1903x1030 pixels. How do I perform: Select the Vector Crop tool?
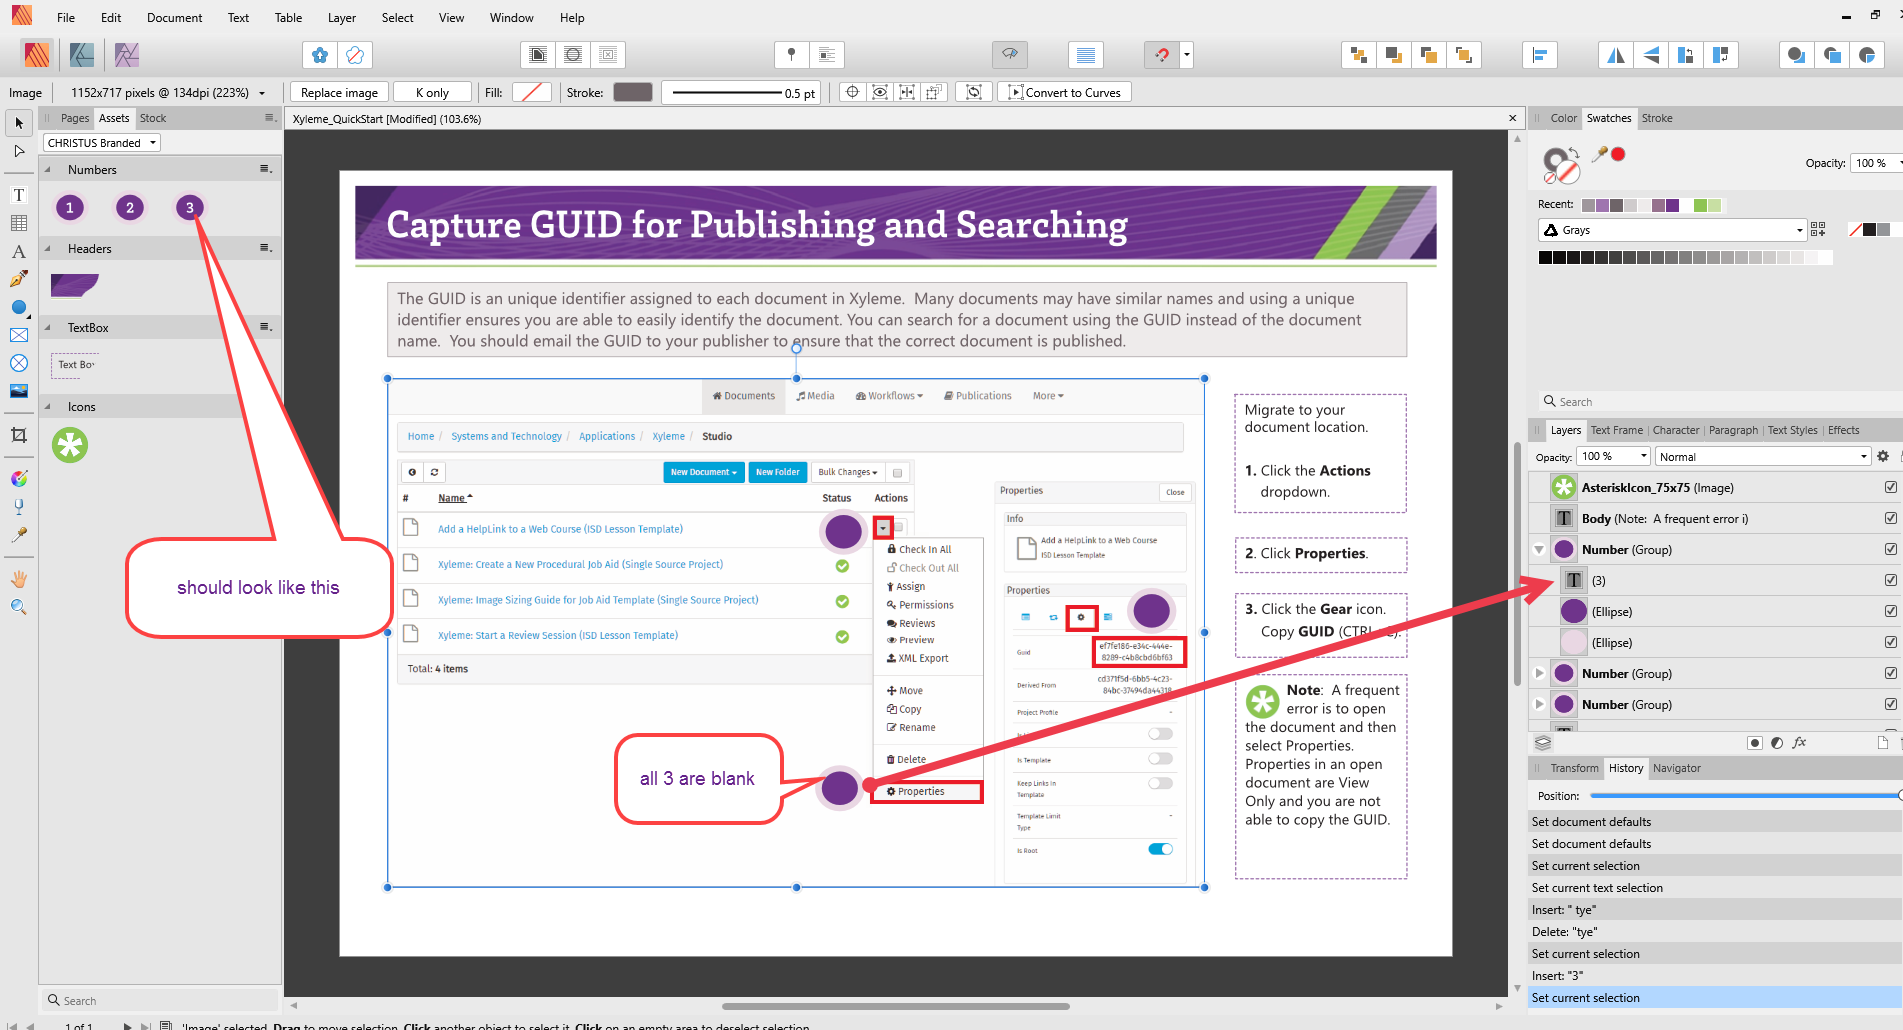(x=19, y=435)
